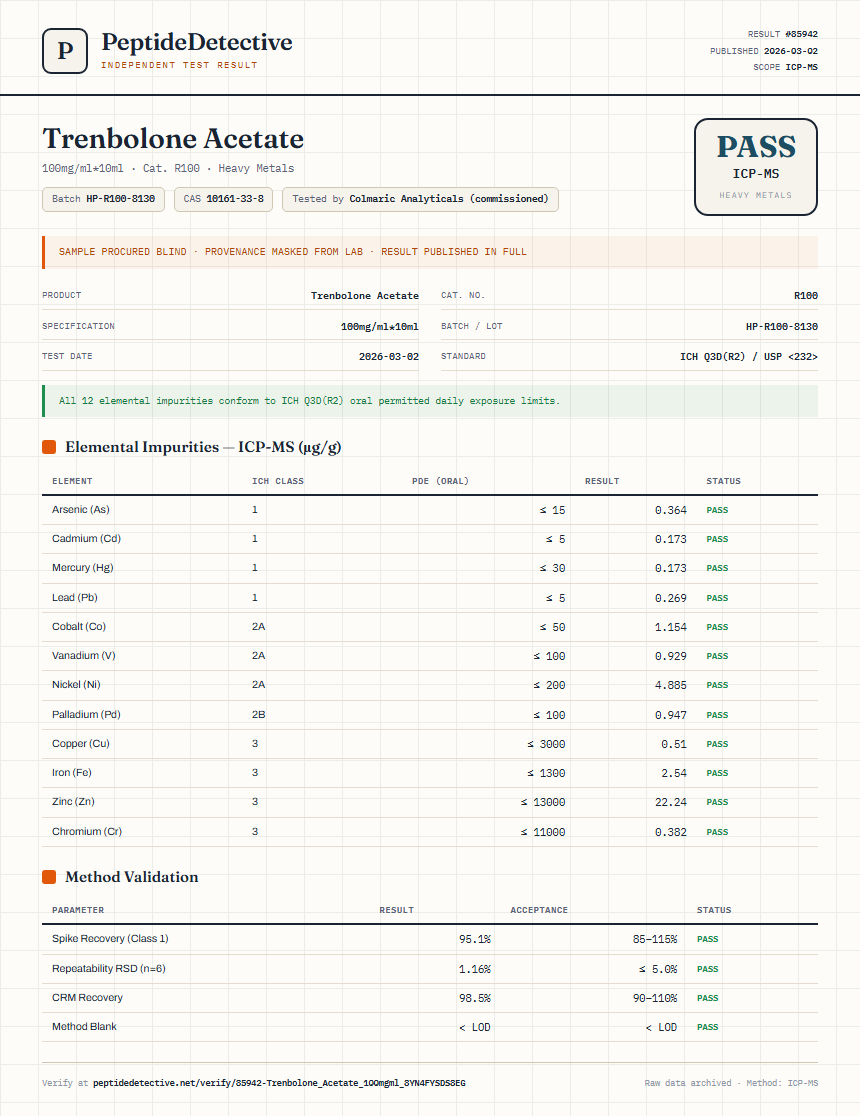Image resolution: width=860 pixels, height=1116 pixels.
Task: Select the CAS 10161-33-8 pill
Action: pos(224,199)
